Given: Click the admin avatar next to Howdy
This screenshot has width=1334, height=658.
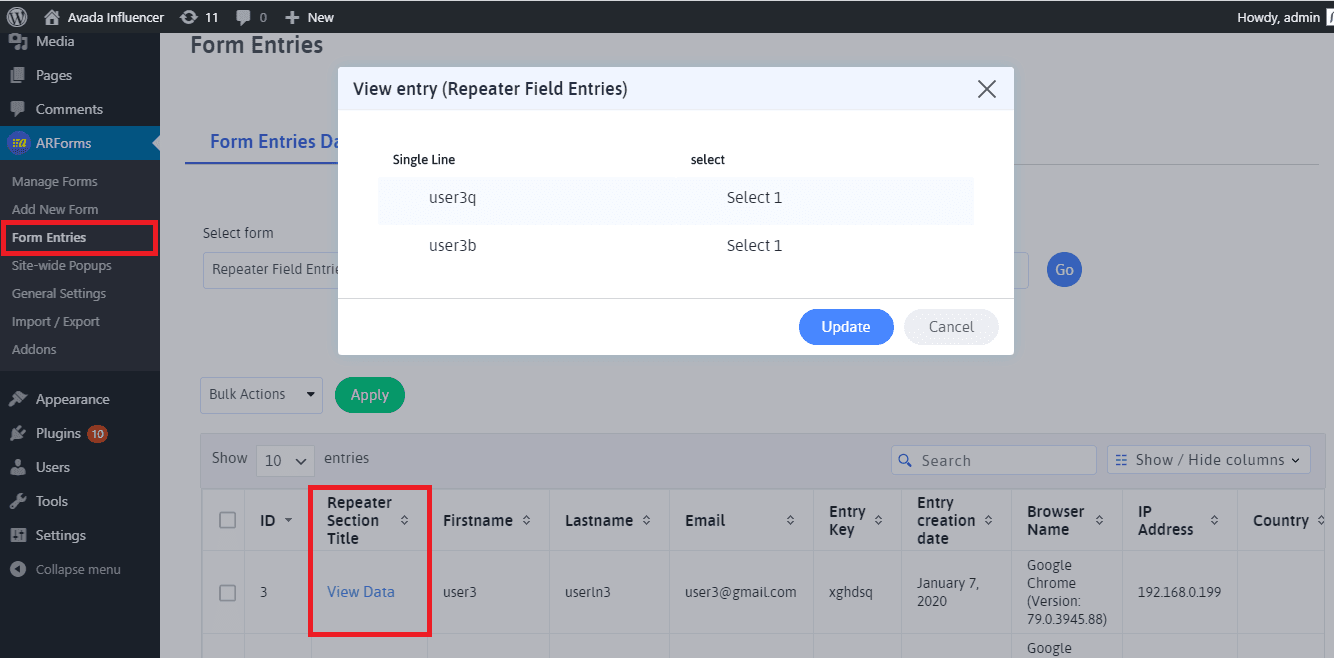Looking at the screenshot, I should click(x=1329, y=17).
